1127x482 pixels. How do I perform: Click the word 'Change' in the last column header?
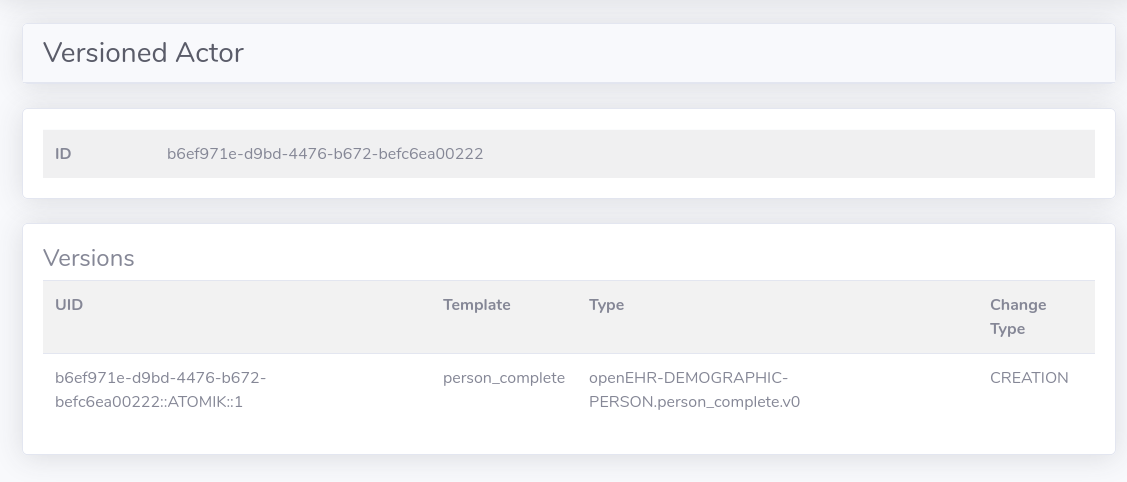[x=1018, y=305]
